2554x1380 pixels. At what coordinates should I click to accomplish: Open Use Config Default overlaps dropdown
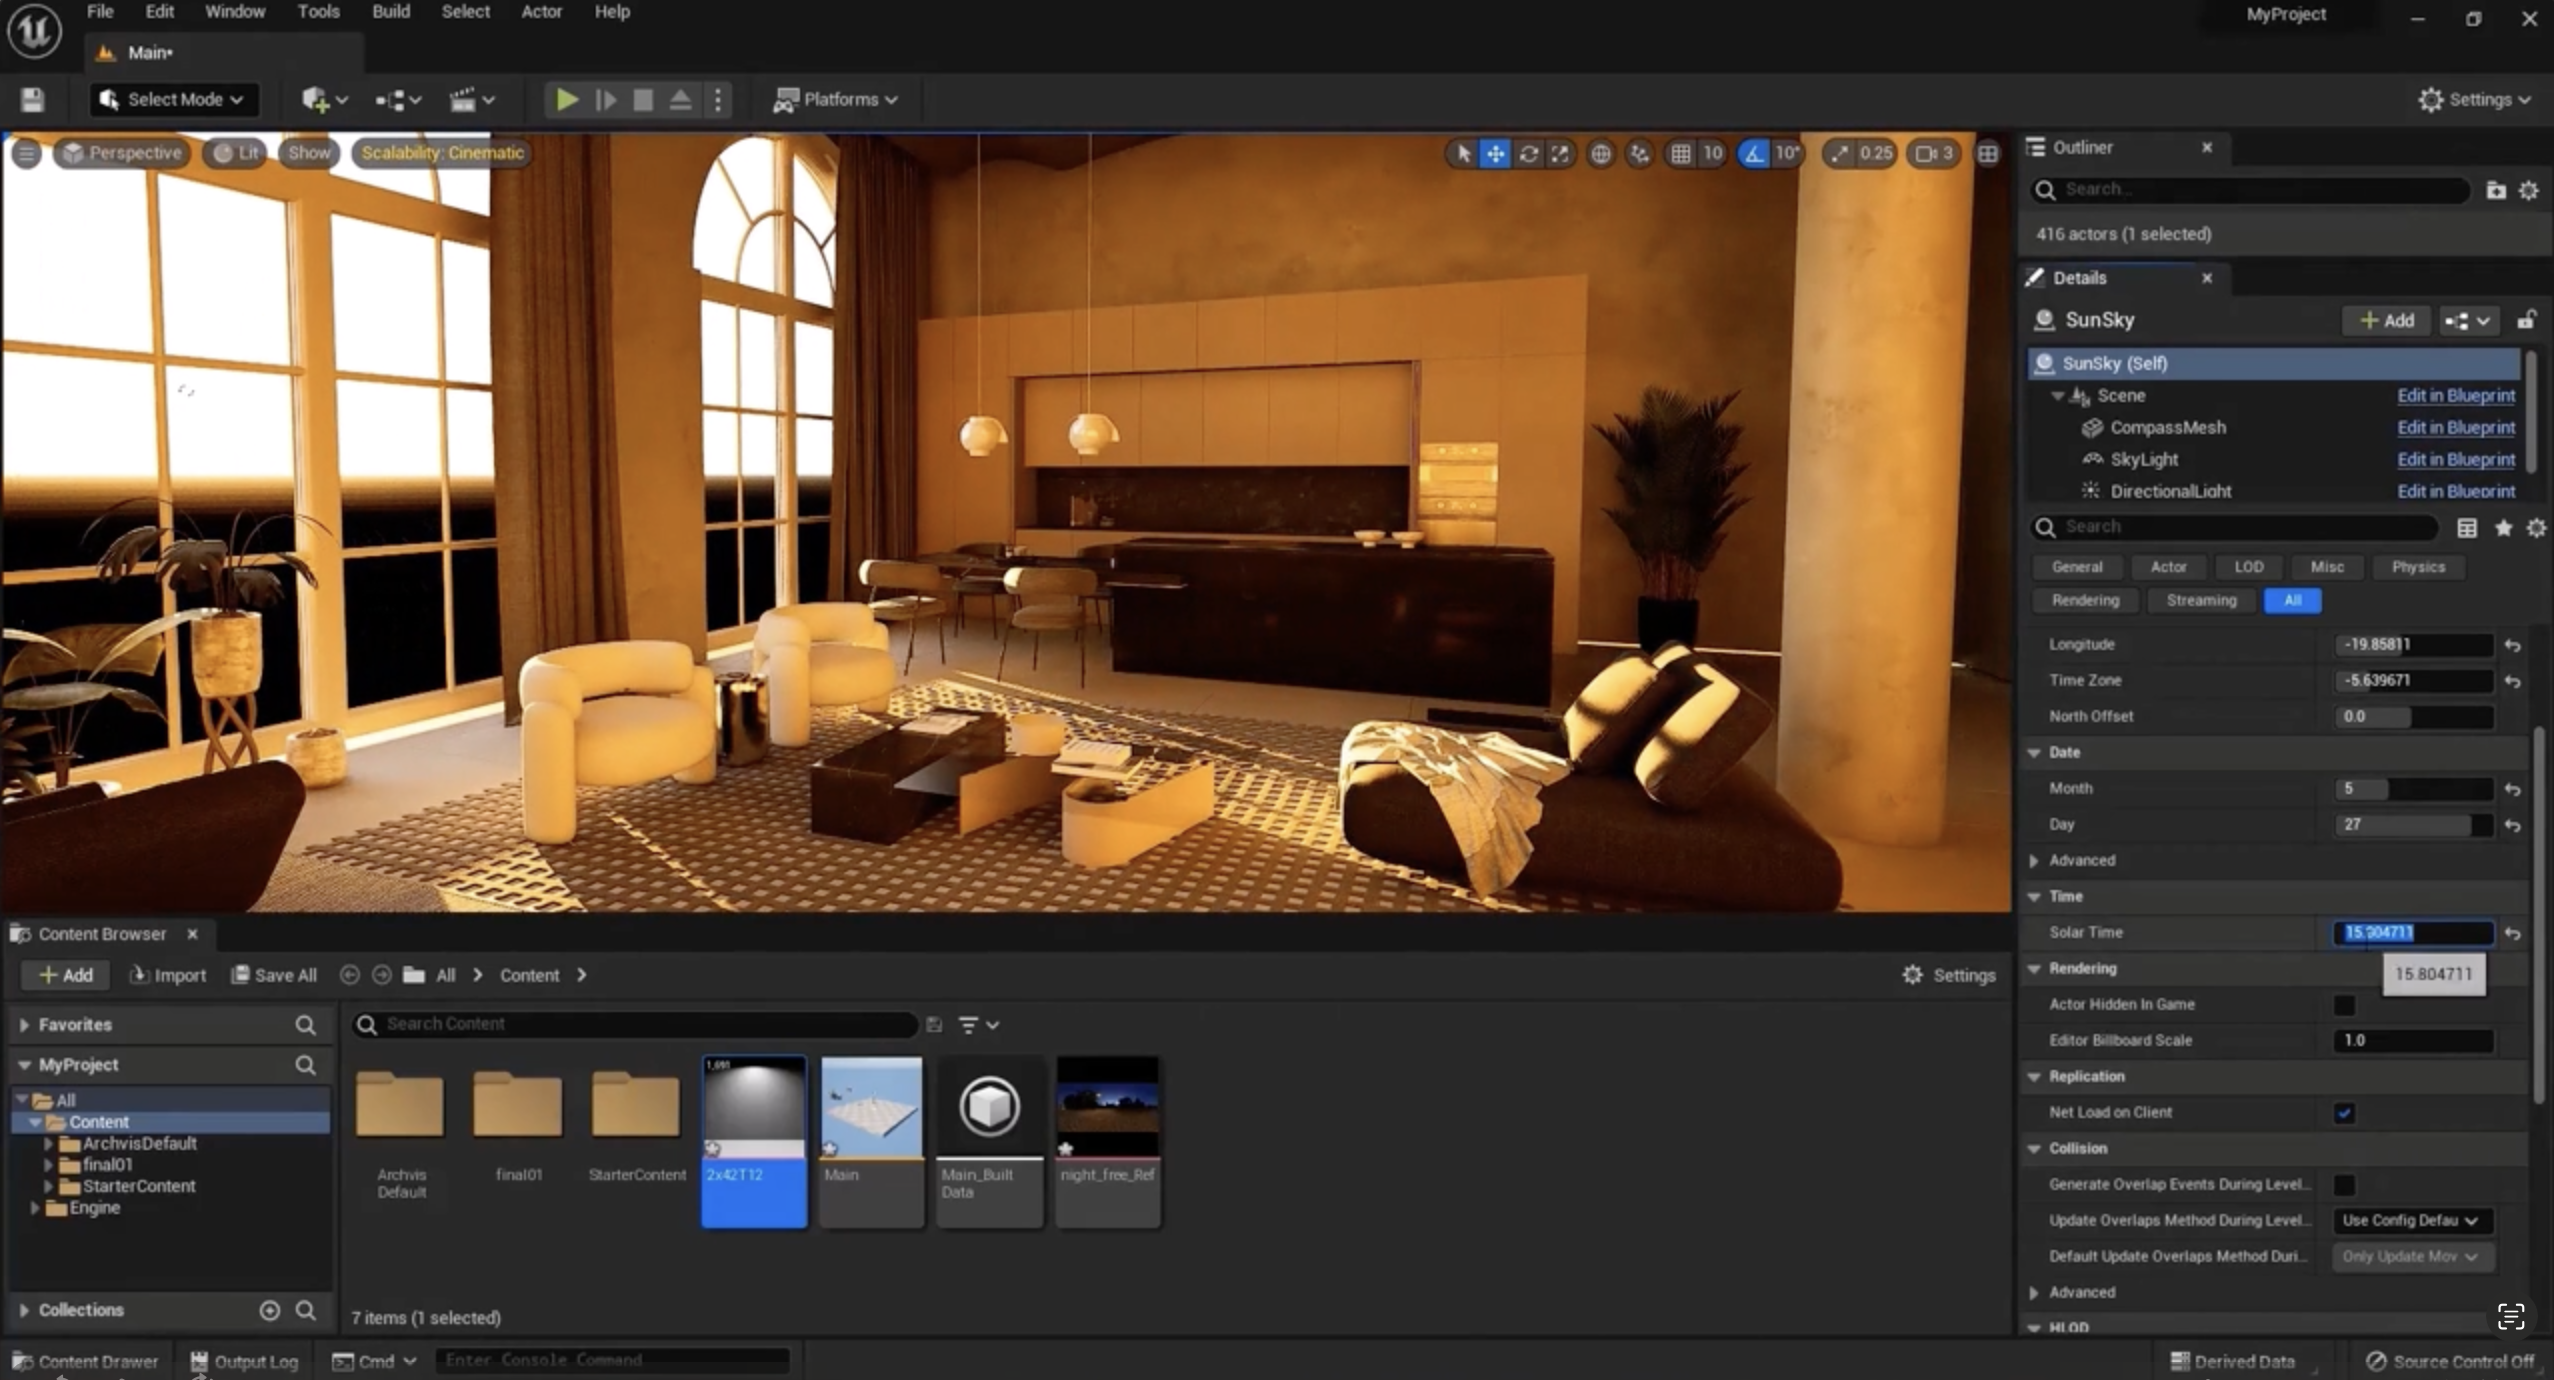pos(2411,1220)
